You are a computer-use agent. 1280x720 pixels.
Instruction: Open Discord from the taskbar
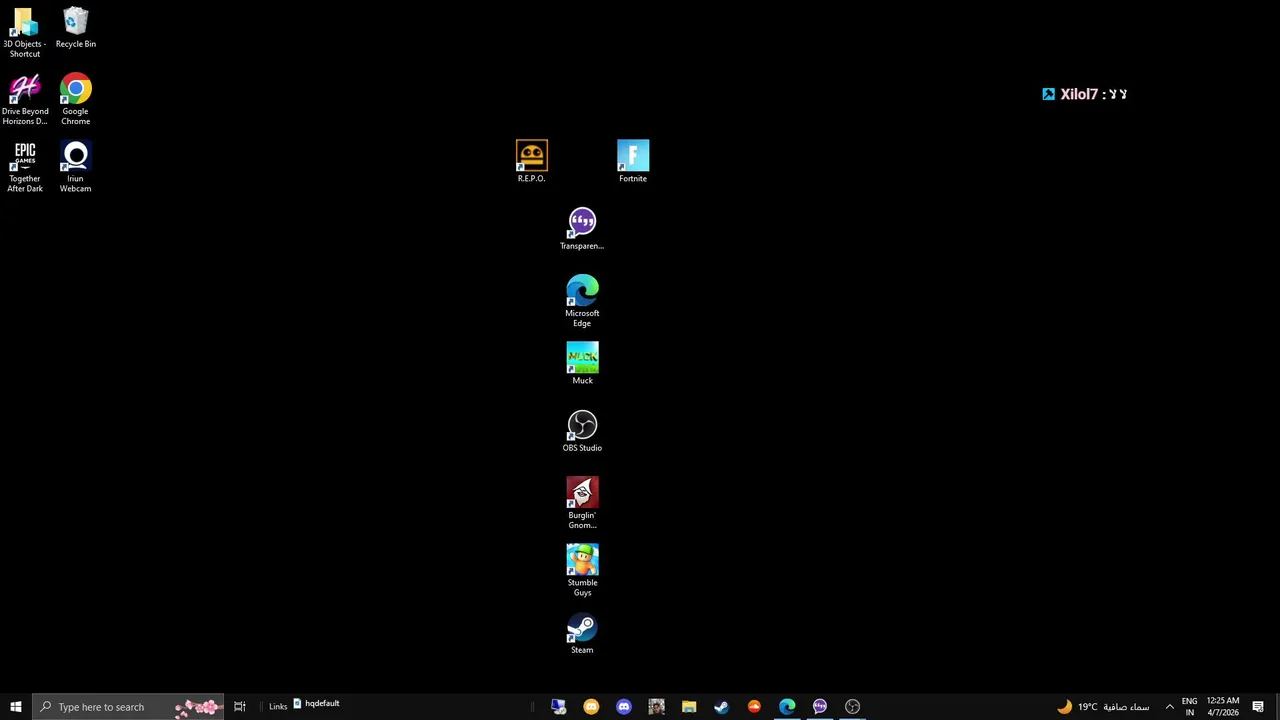point(624,707)
